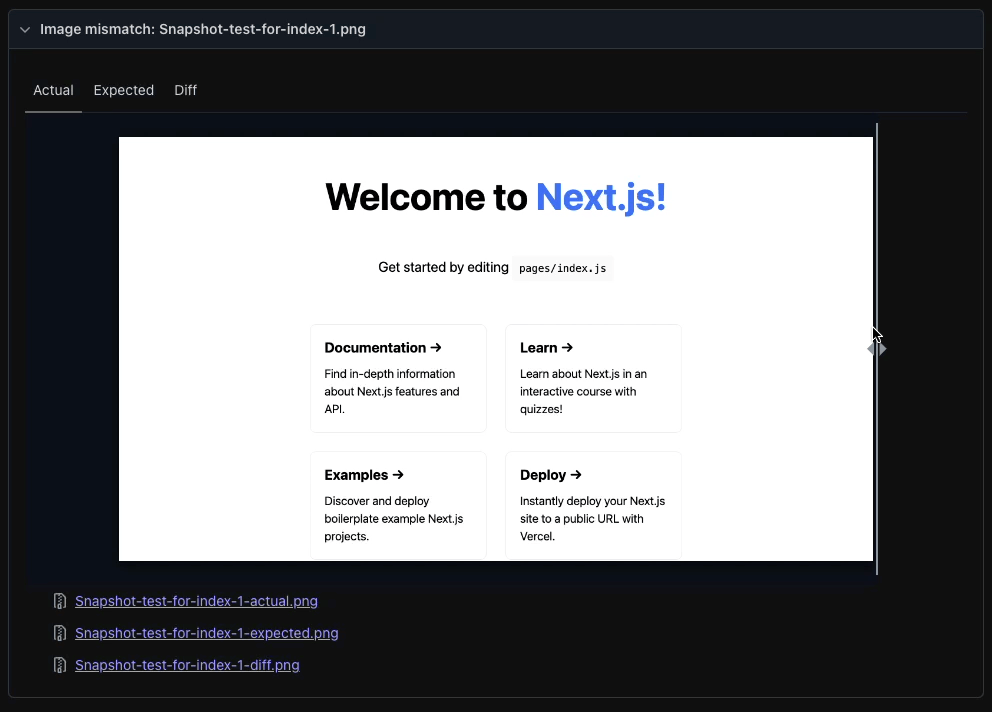Click the pages/index.js code snippet
Screen dimensions: 992x712
562,269
